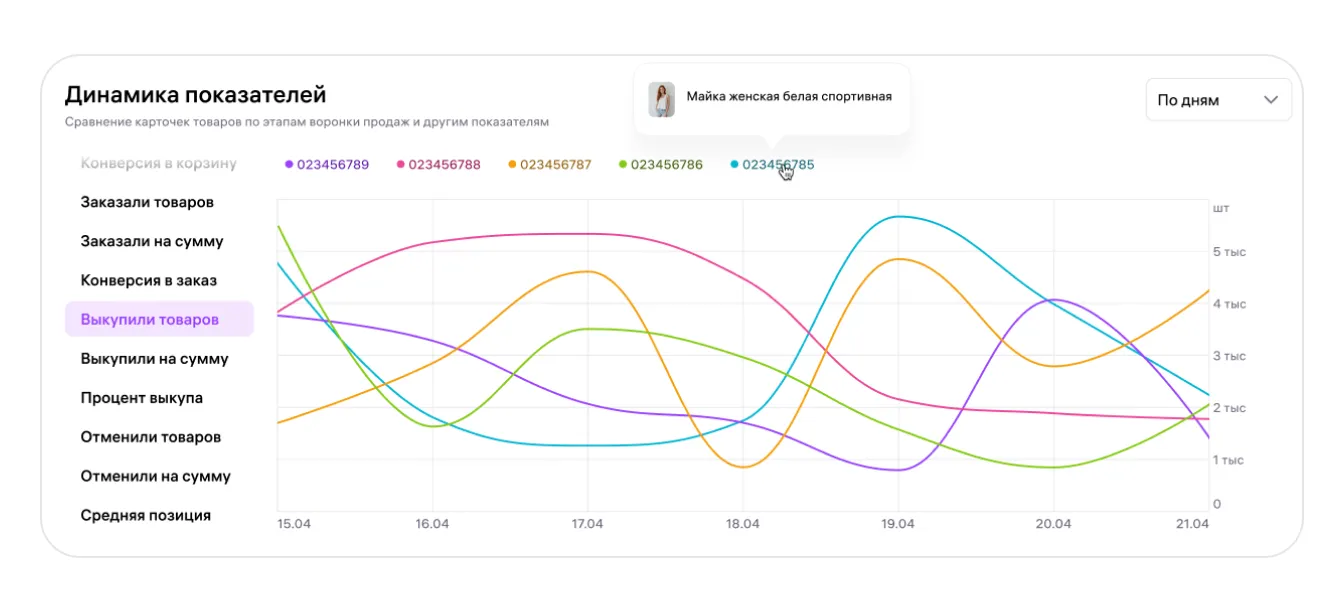Click the cyan 023456785 legend item
This screenshot has width=1344, height=612.
pos(772,164)
